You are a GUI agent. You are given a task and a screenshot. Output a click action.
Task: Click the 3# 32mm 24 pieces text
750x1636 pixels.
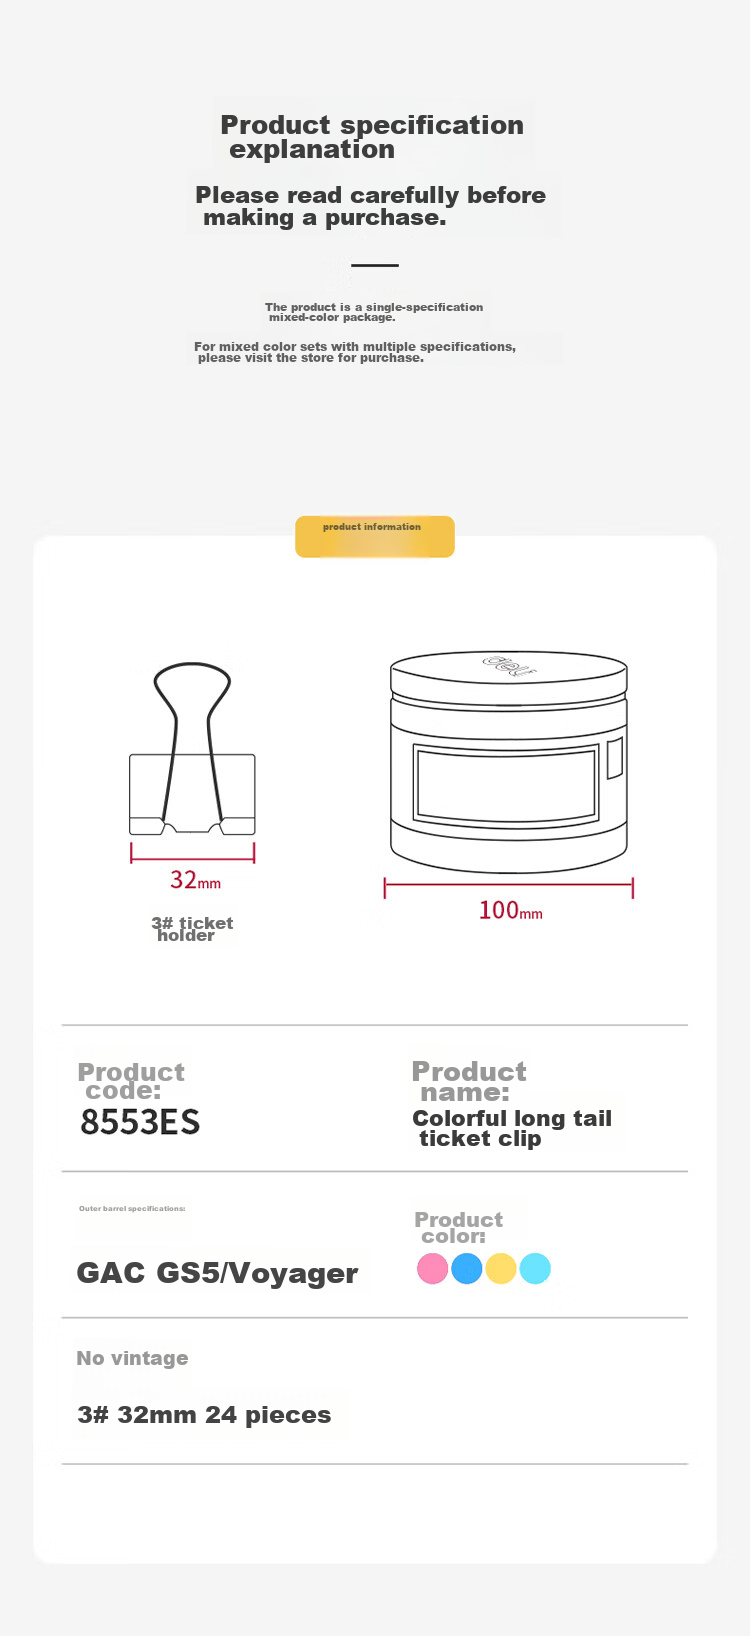coord(204,1415)
